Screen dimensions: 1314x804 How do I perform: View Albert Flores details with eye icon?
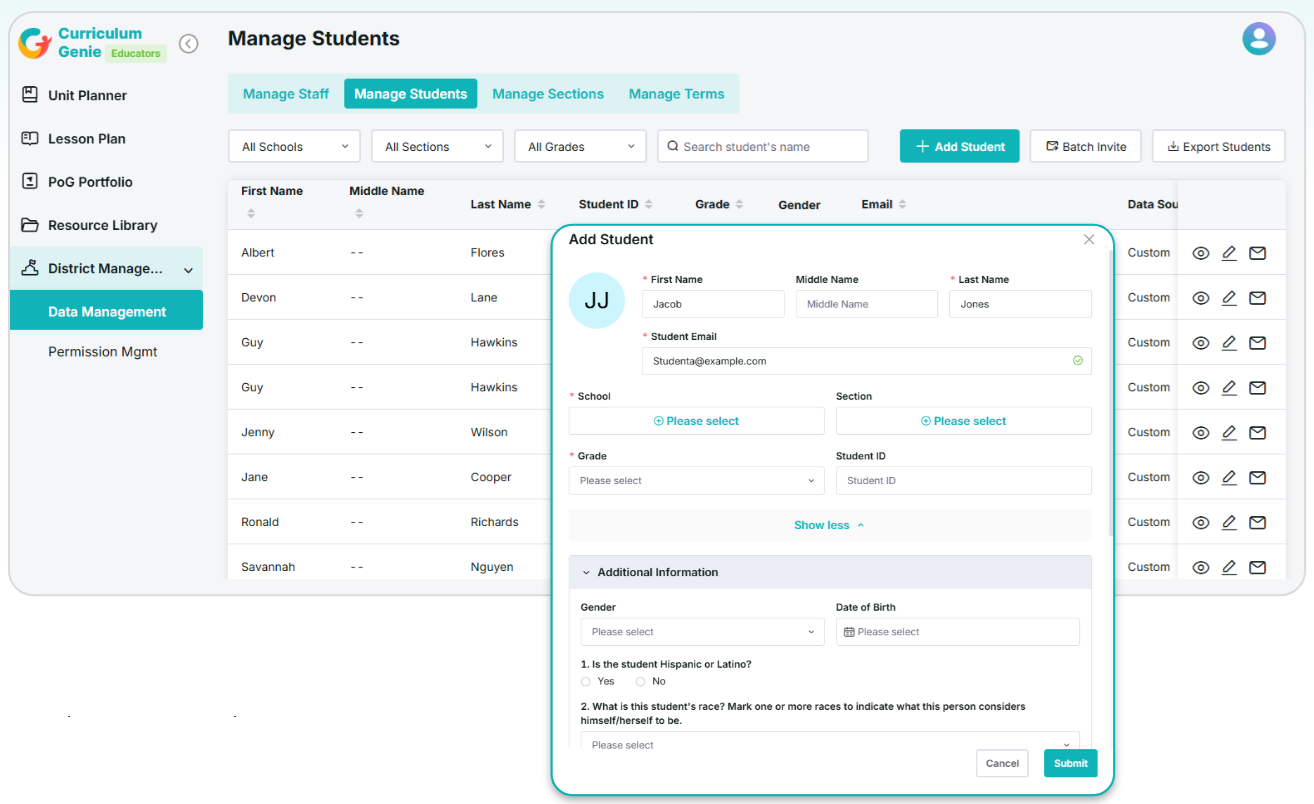point(1201,253)
